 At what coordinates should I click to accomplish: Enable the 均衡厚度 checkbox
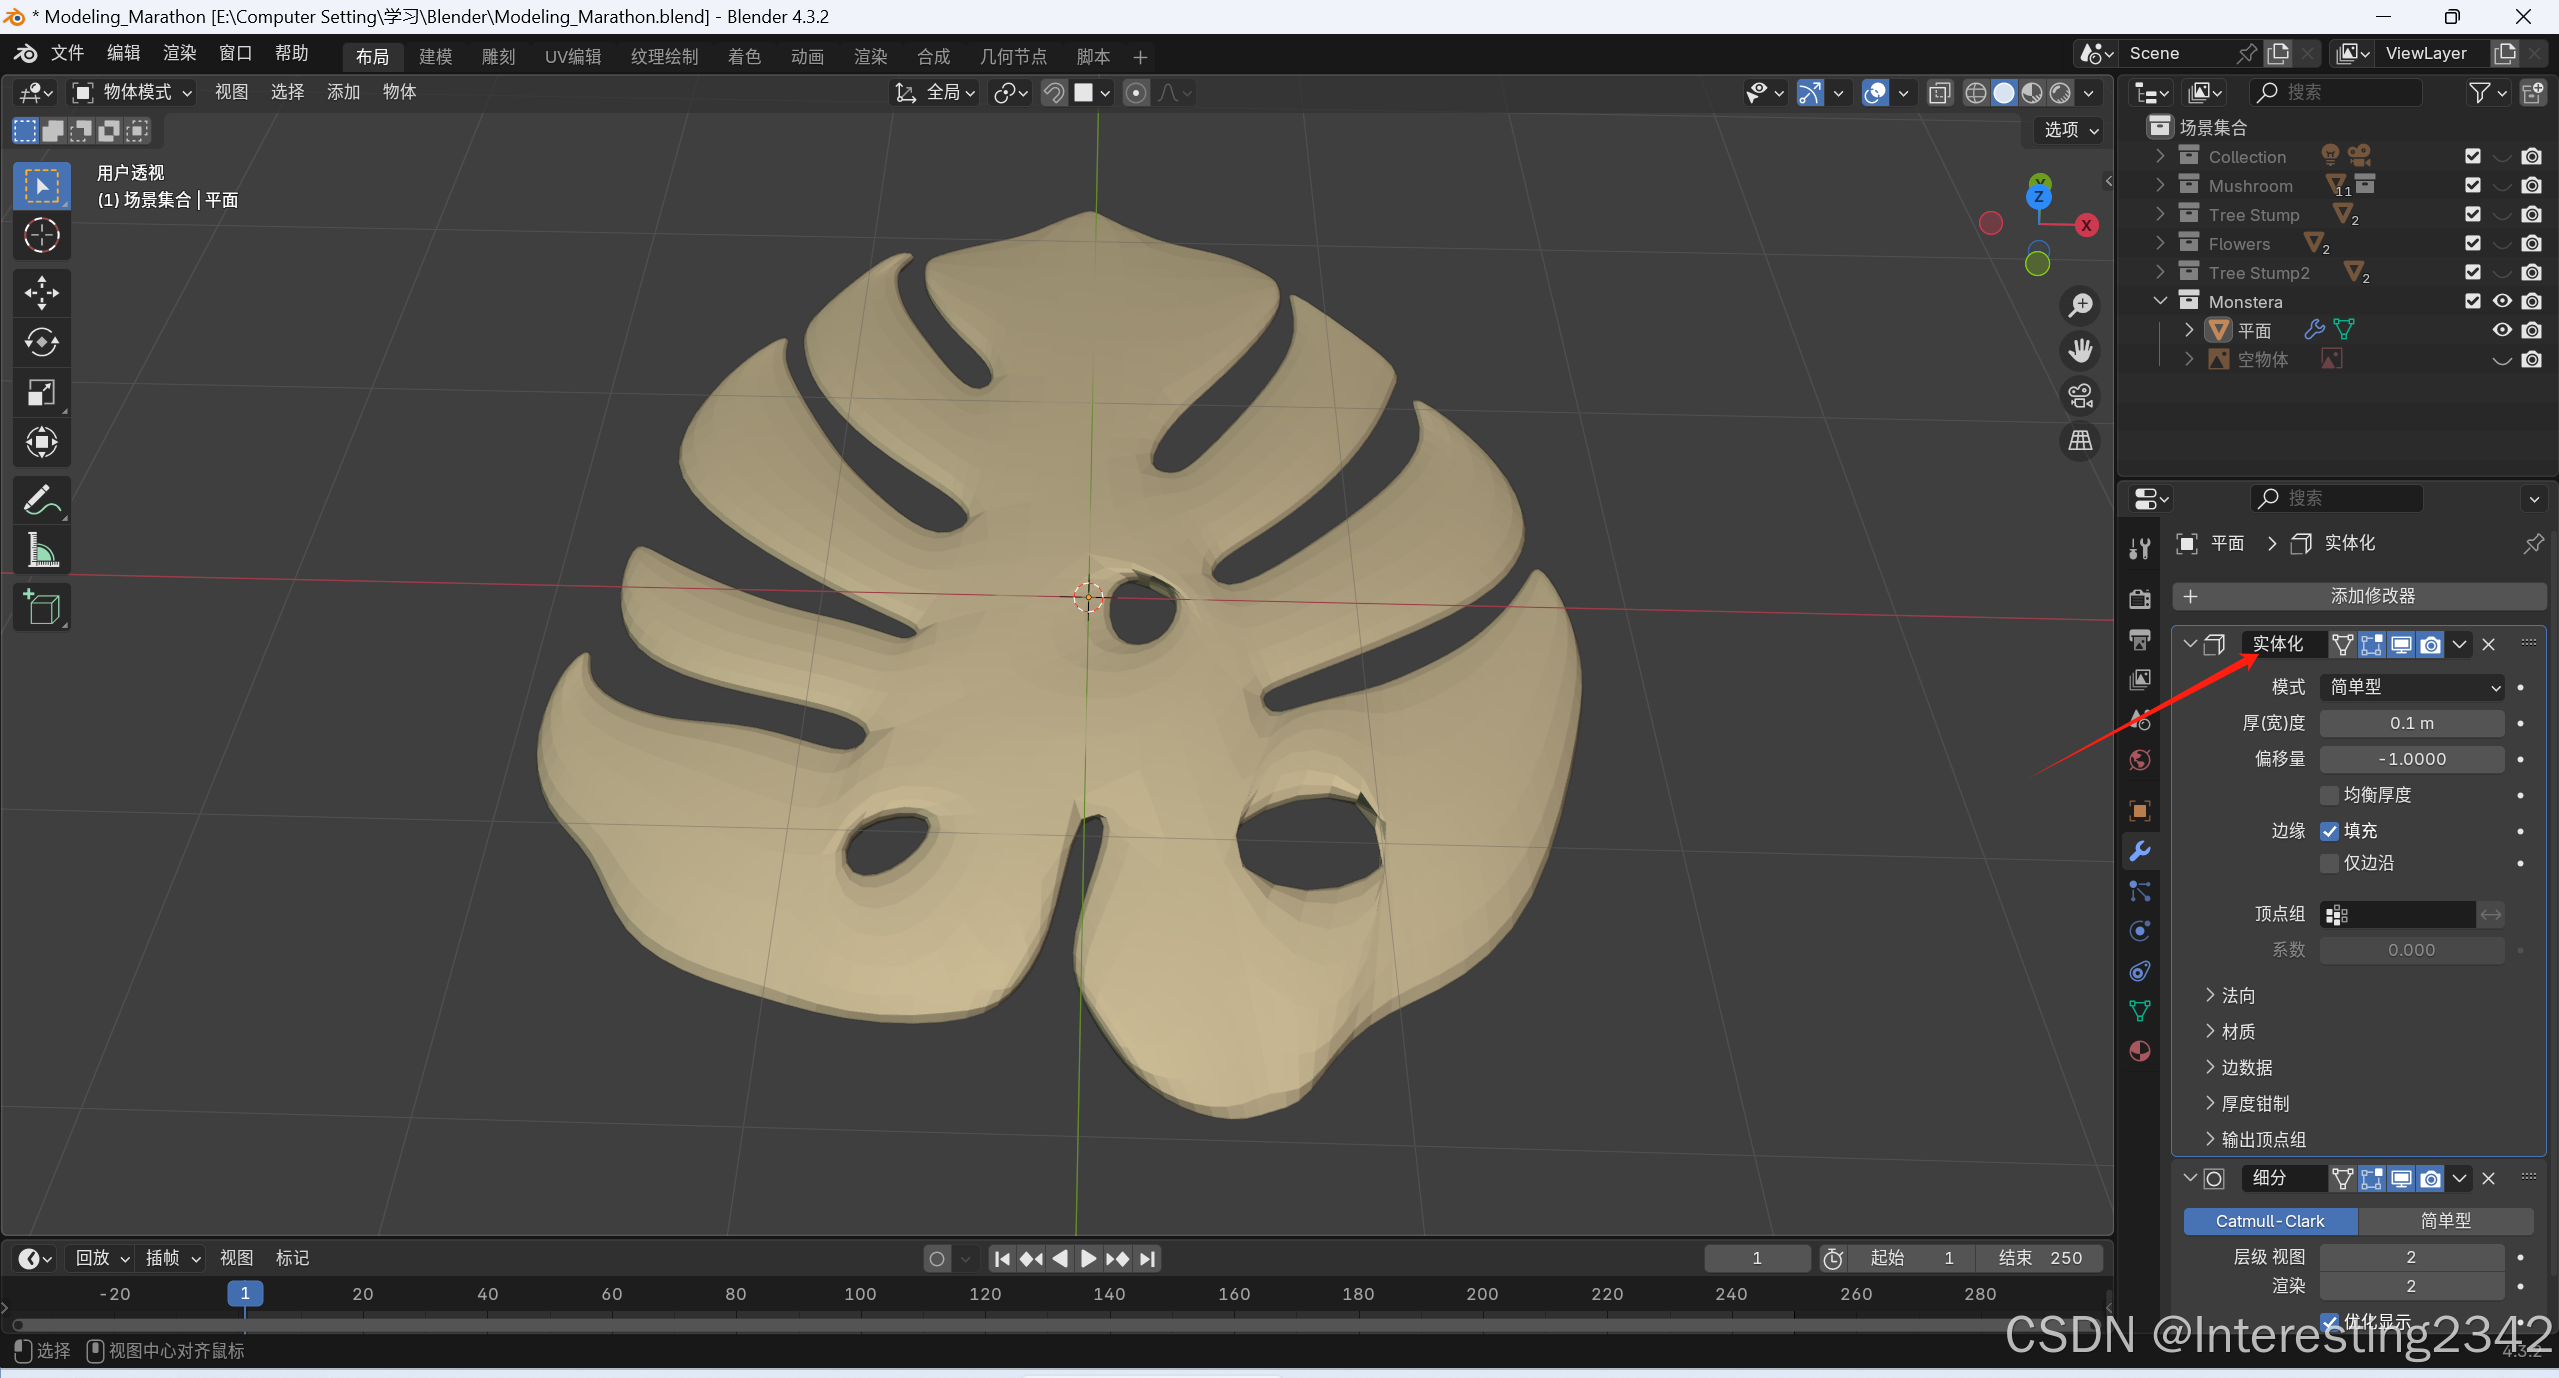click(2330, 795)
